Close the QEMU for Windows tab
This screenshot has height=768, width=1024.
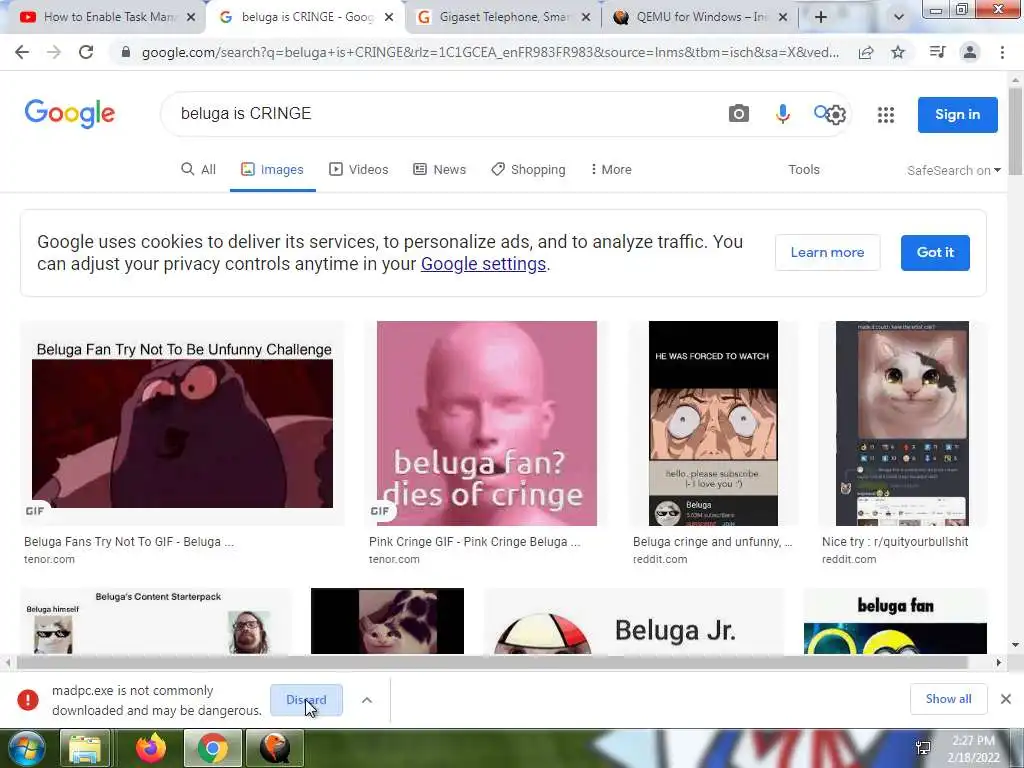pos(784,17)
